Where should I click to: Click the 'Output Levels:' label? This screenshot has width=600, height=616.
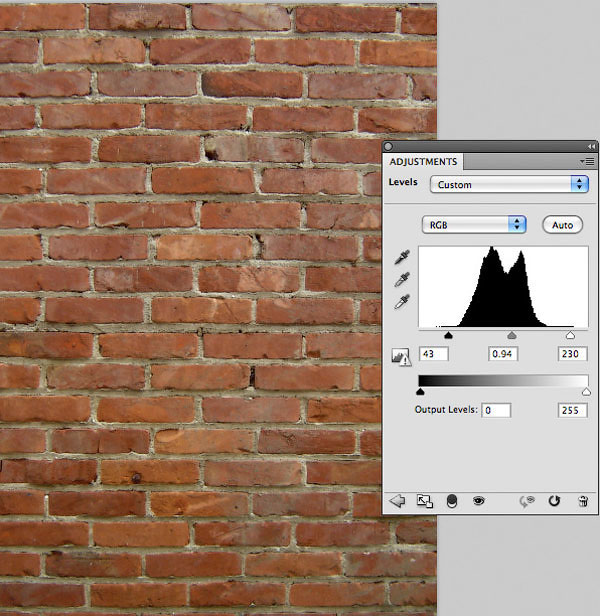pyautogui.click(x=446, y=410)
